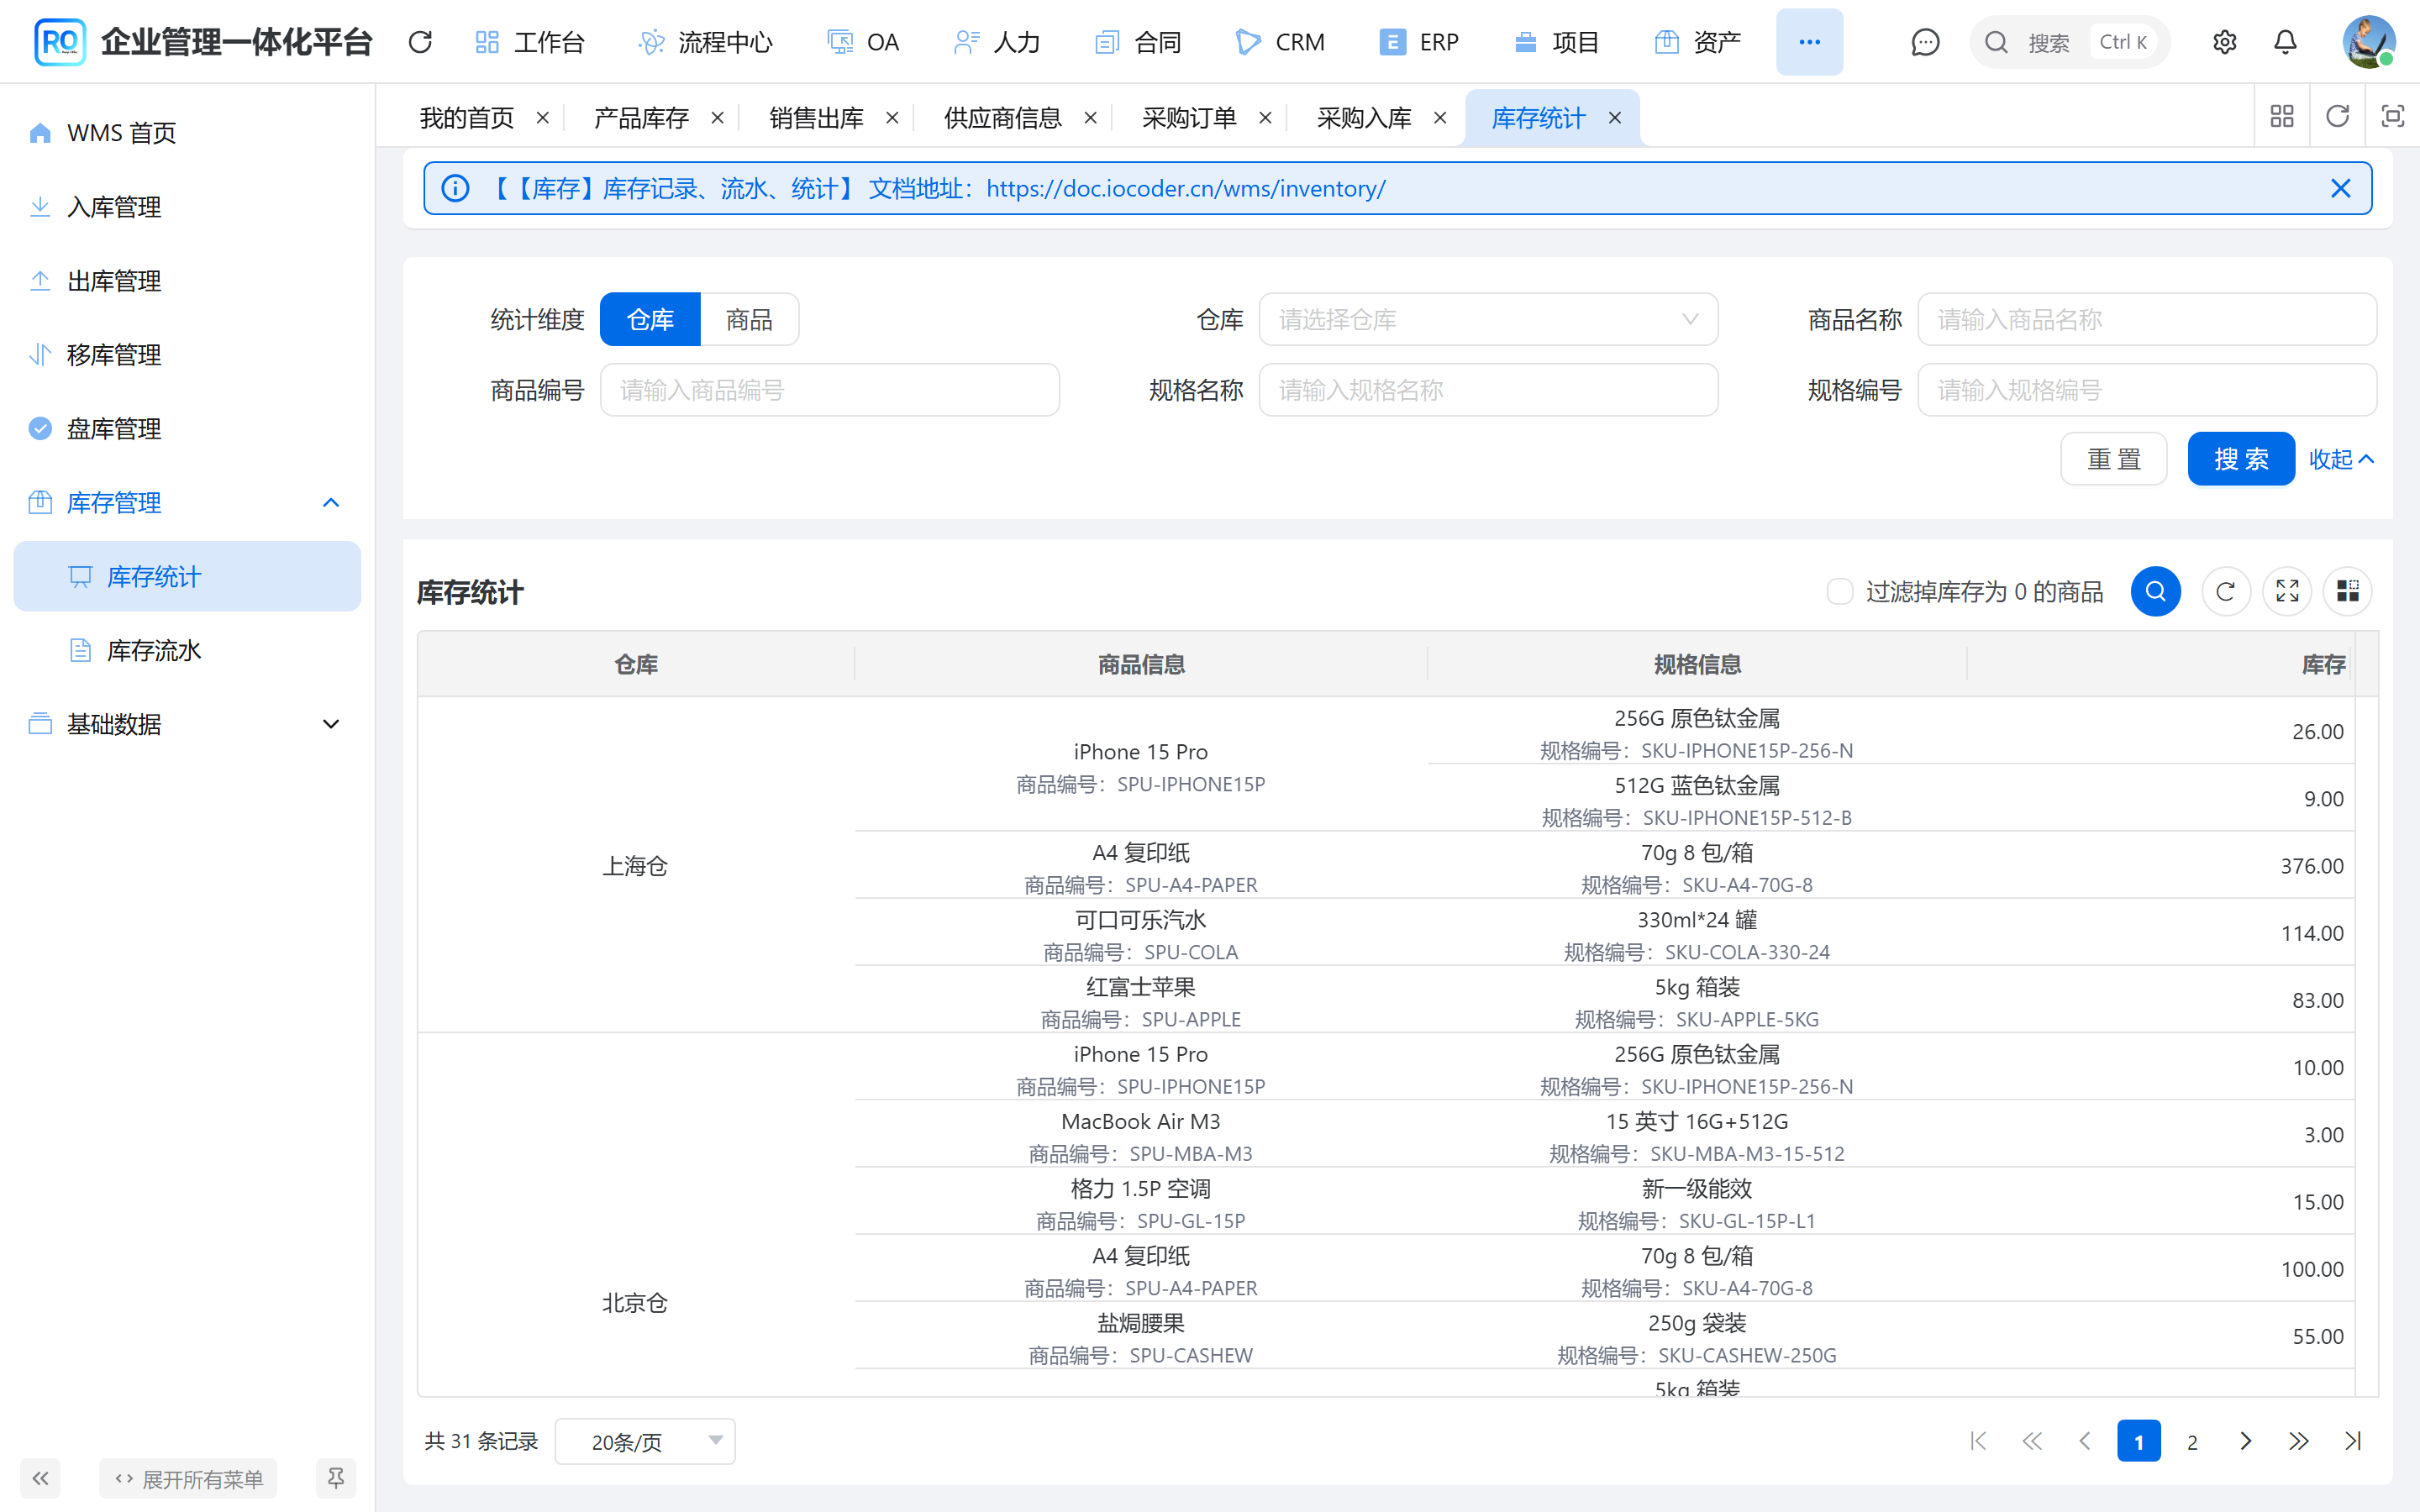Close the 采购入库 tab
The image size is (2420, 1512).
[1440, 118]
